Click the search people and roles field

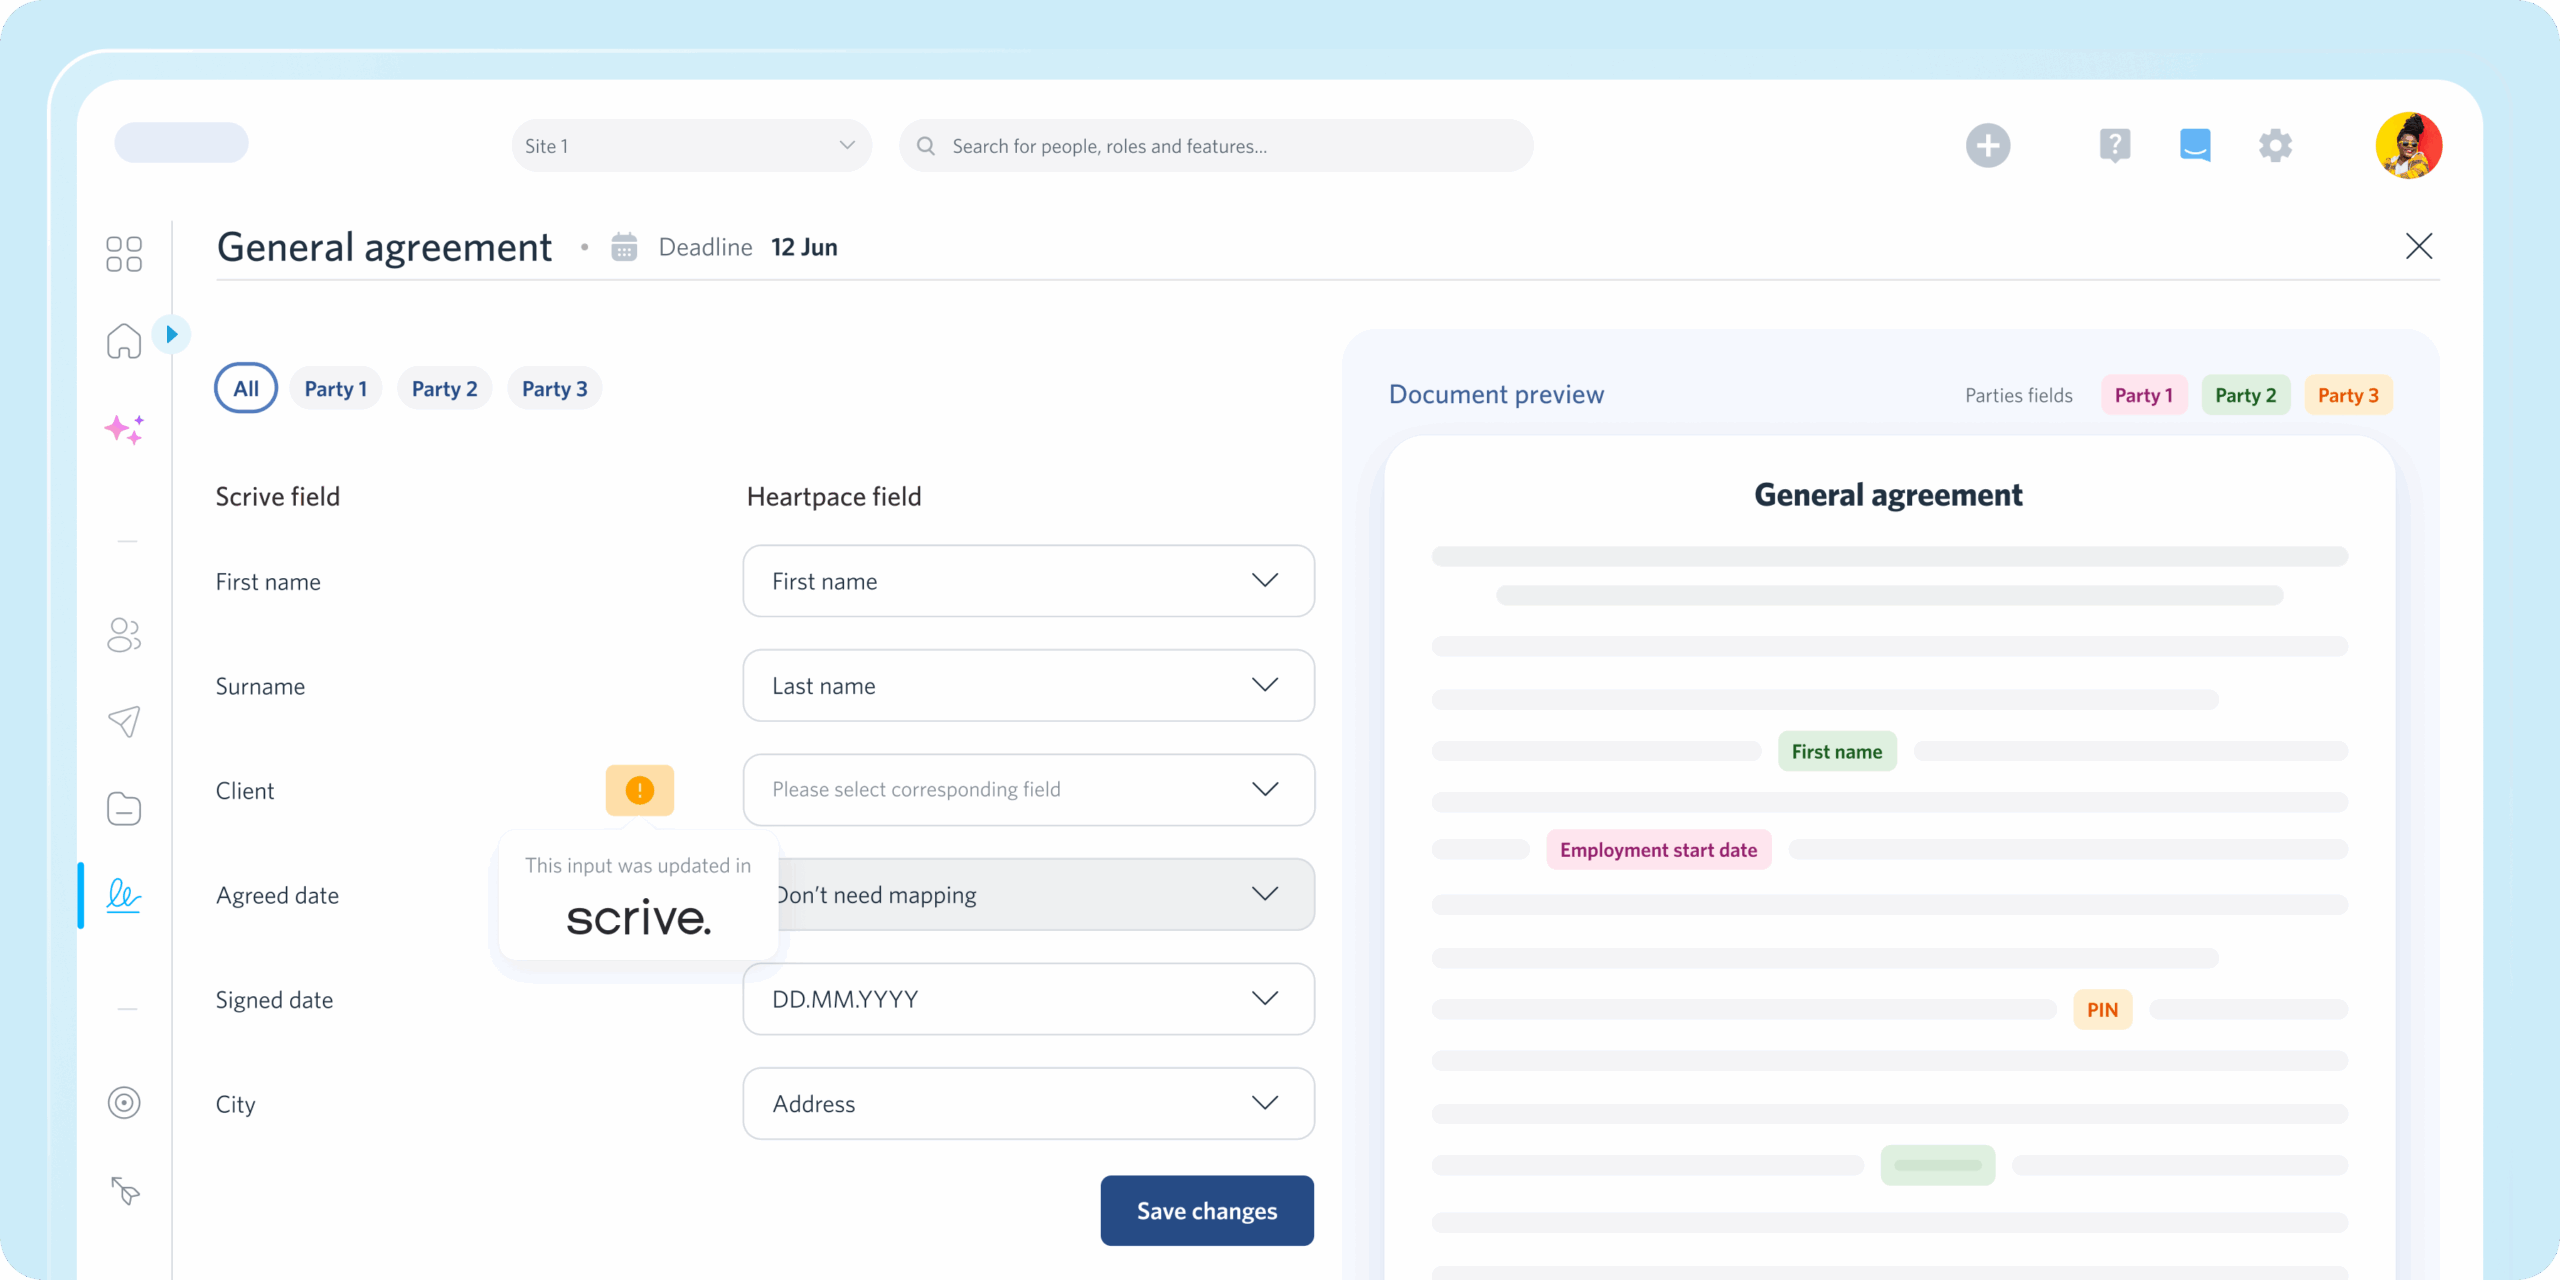[x=1215, y=146]
